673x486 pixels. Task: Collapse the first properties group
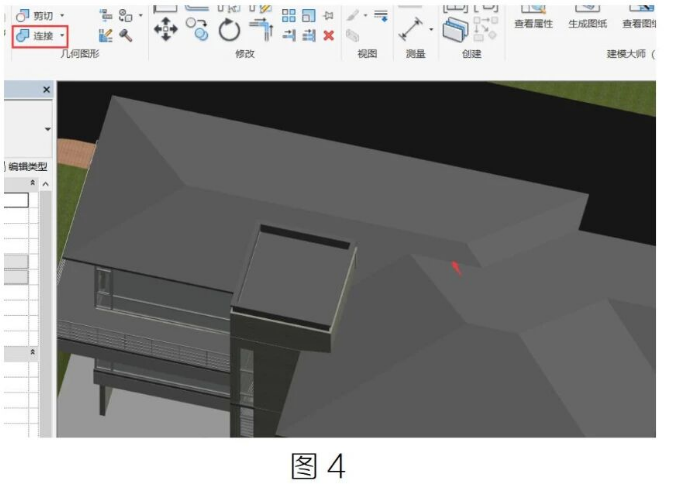click(x=33, y=183)
